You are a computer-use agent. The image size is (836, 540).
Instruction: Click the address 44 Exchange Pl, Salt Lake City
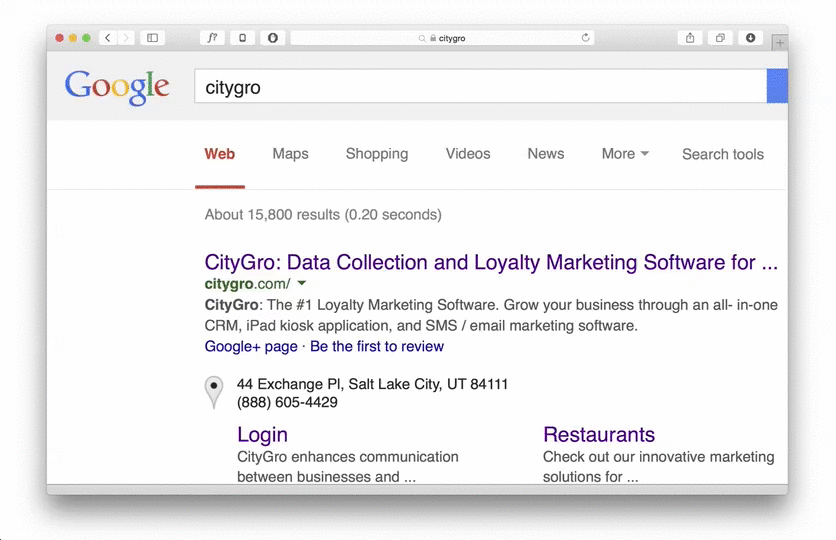point(372,384)
